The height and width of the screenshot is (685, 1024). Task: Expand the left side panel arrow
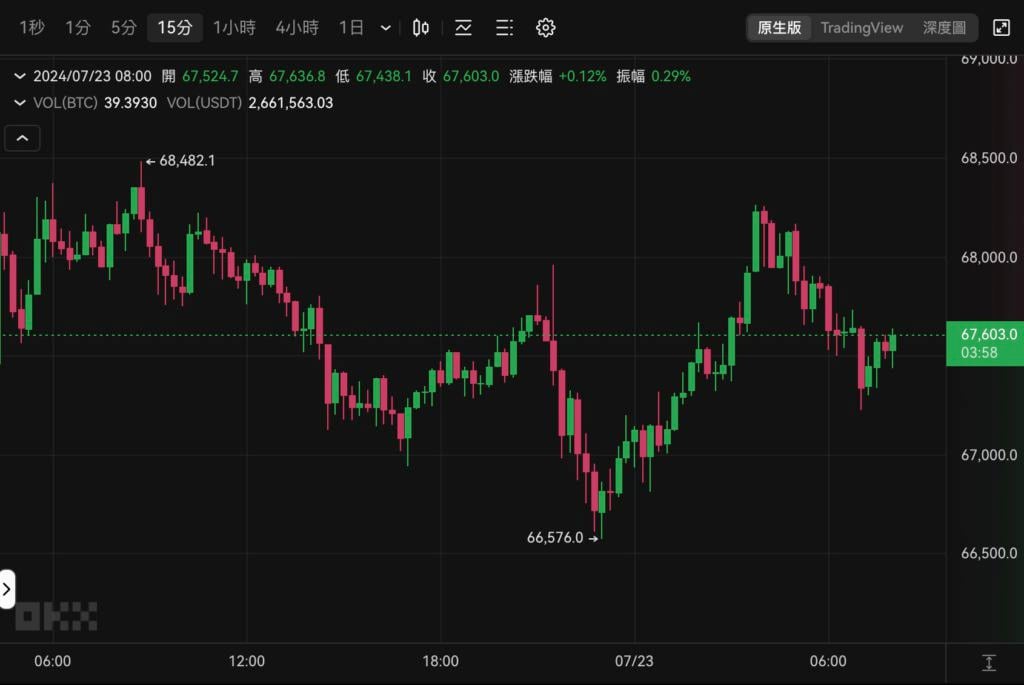coord(7,589)
